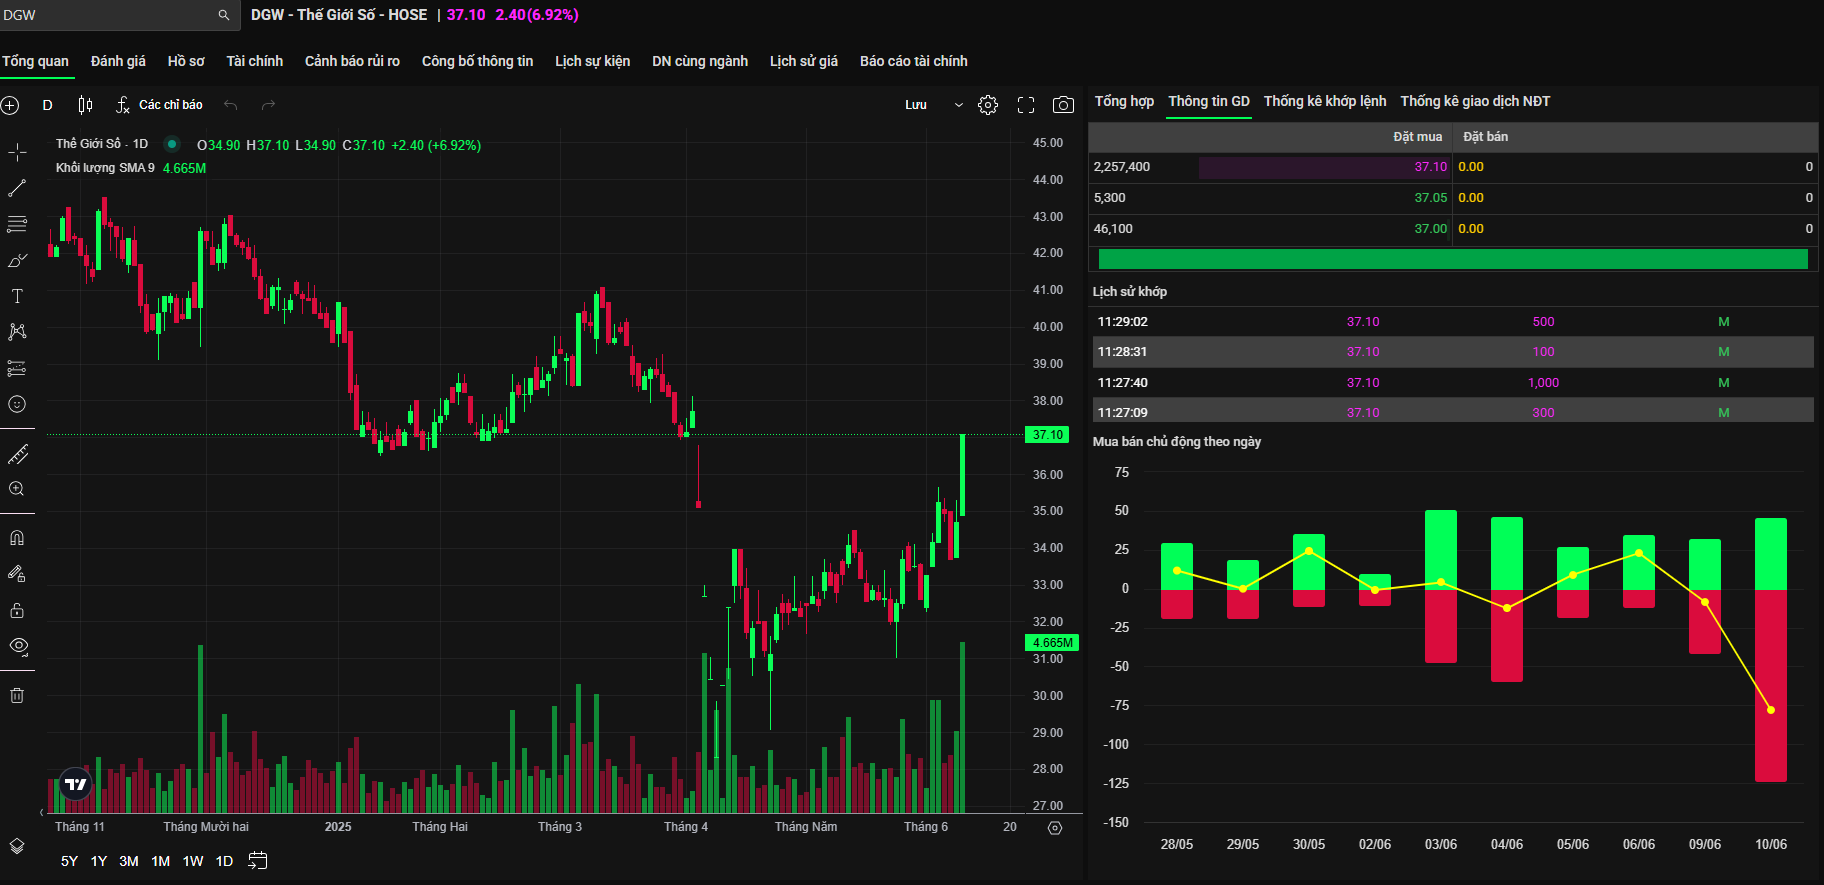Click the 'Khối lượng SMA 9' indicator legend
The image size is (1824, 885).
[x=105, y=168]
